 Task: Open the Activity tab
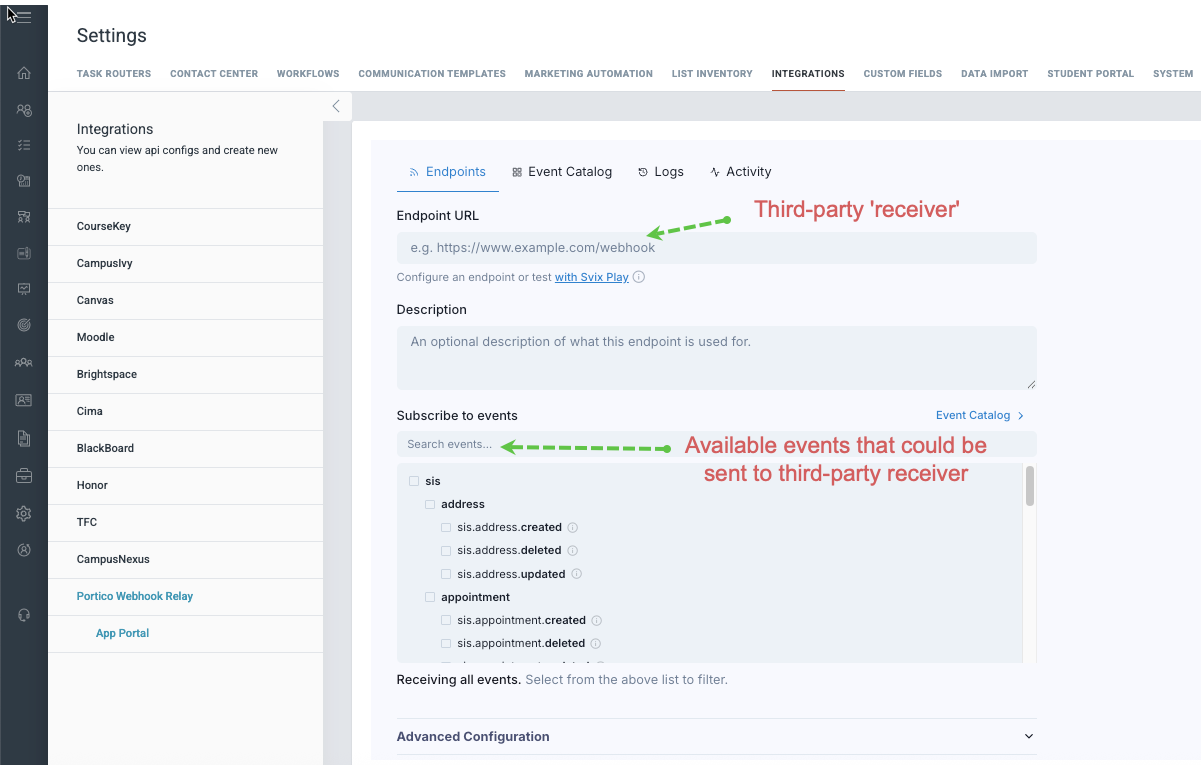point(741,172)
